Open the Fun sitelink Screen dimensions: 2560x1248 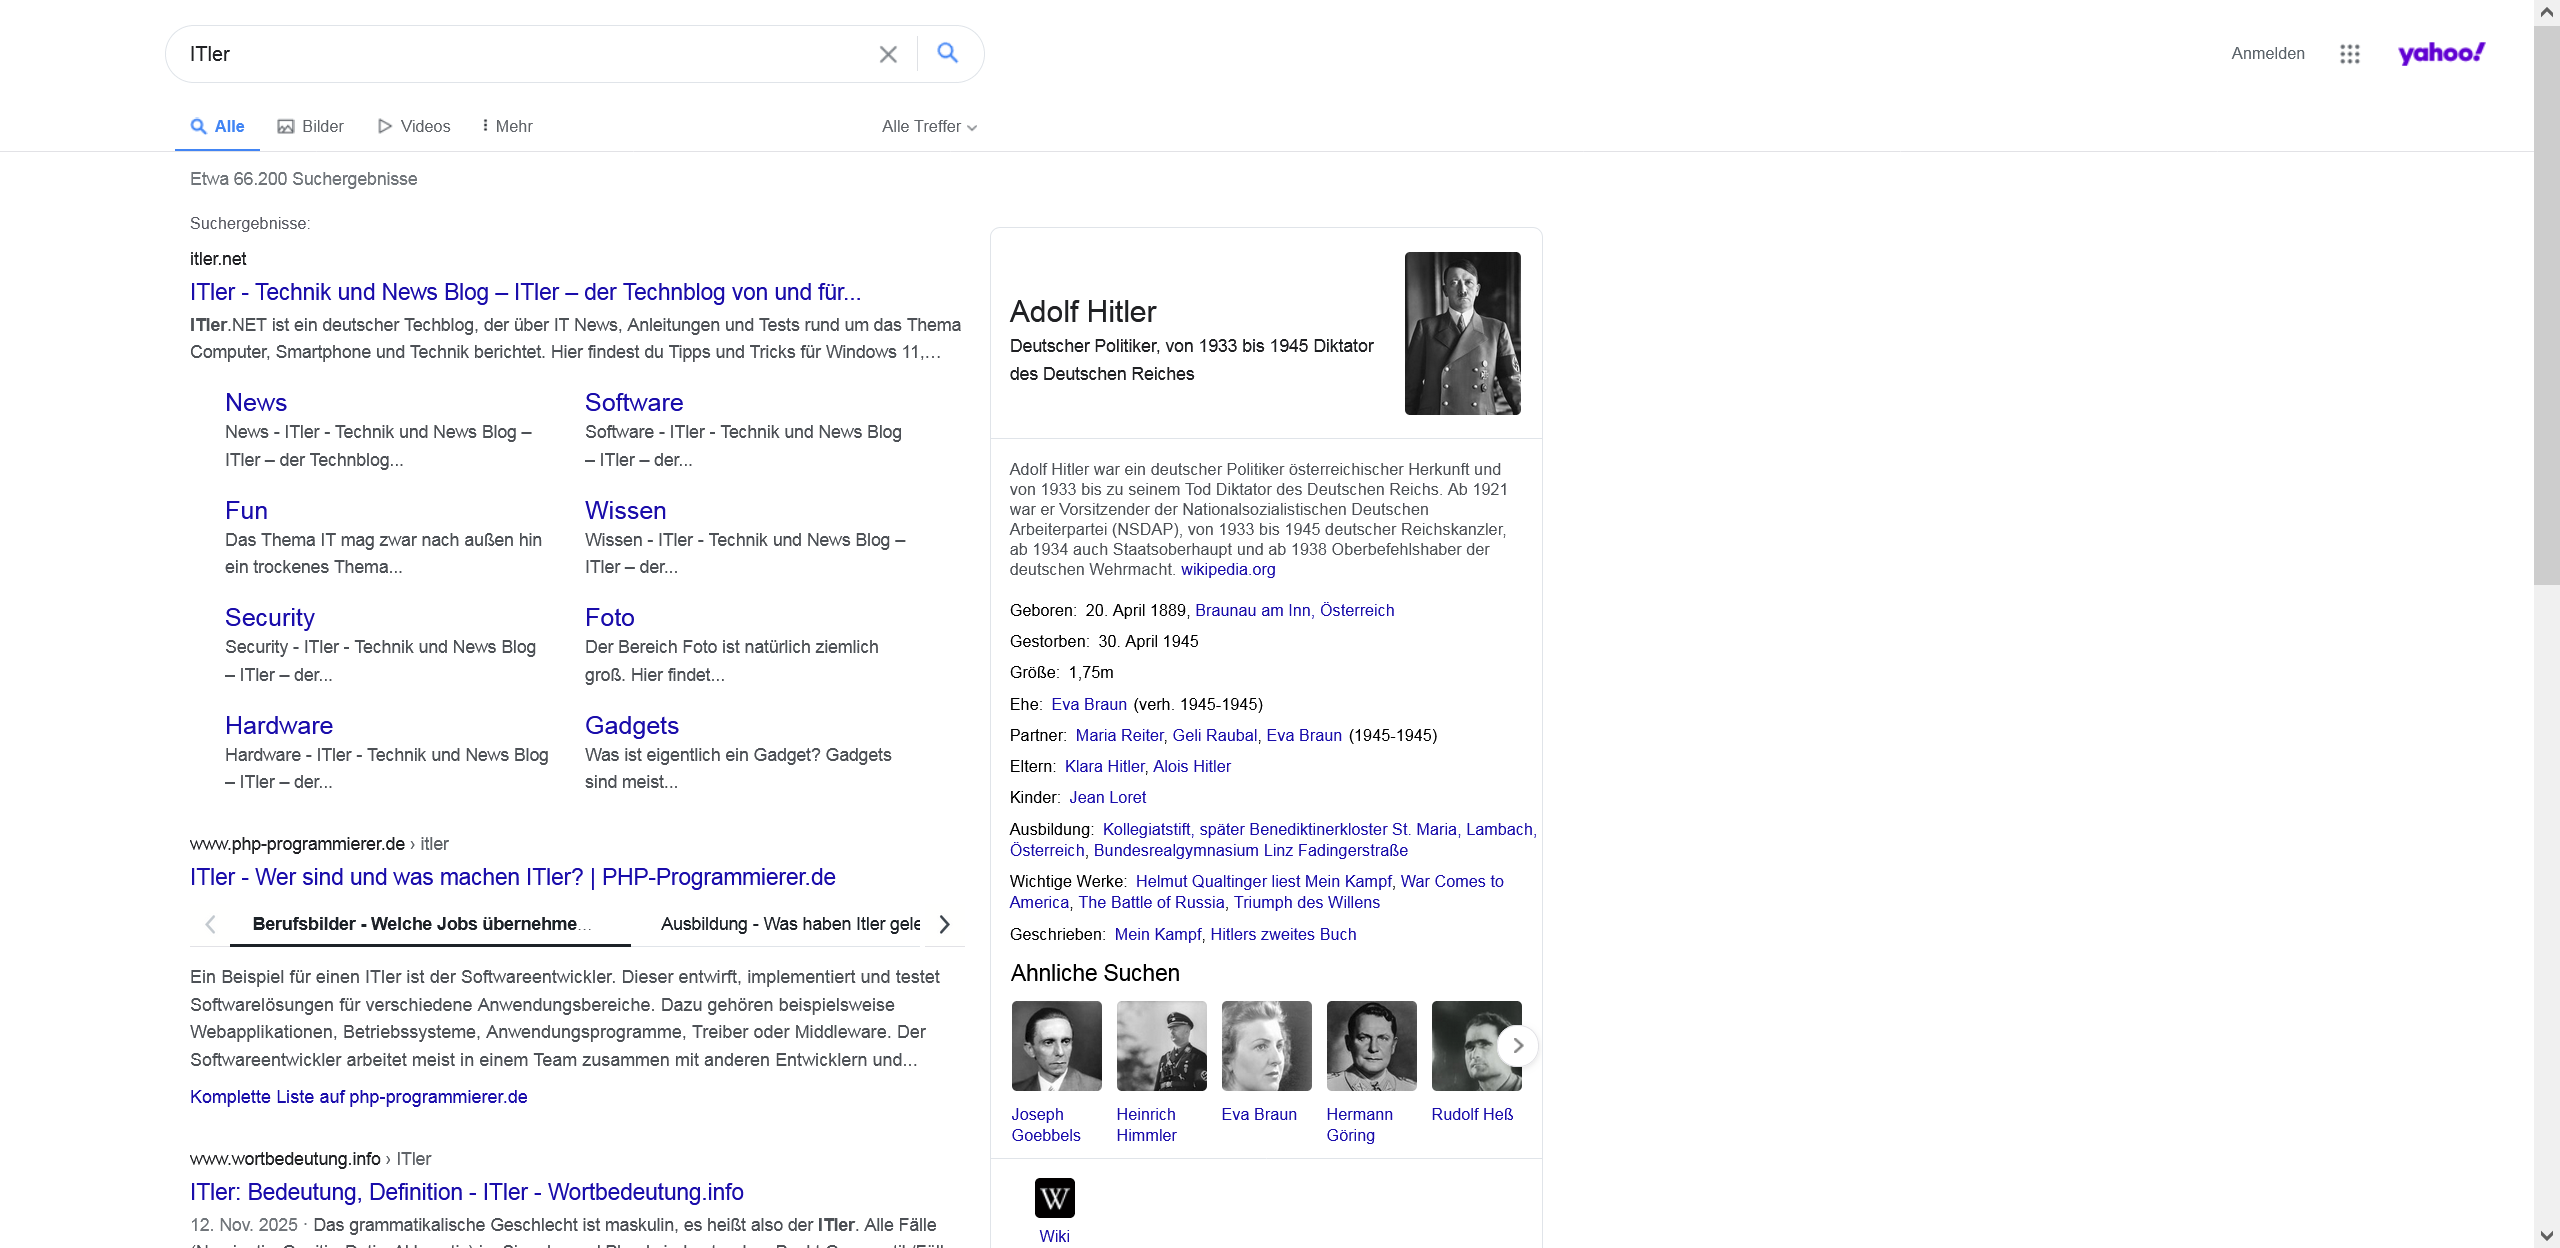246,510
